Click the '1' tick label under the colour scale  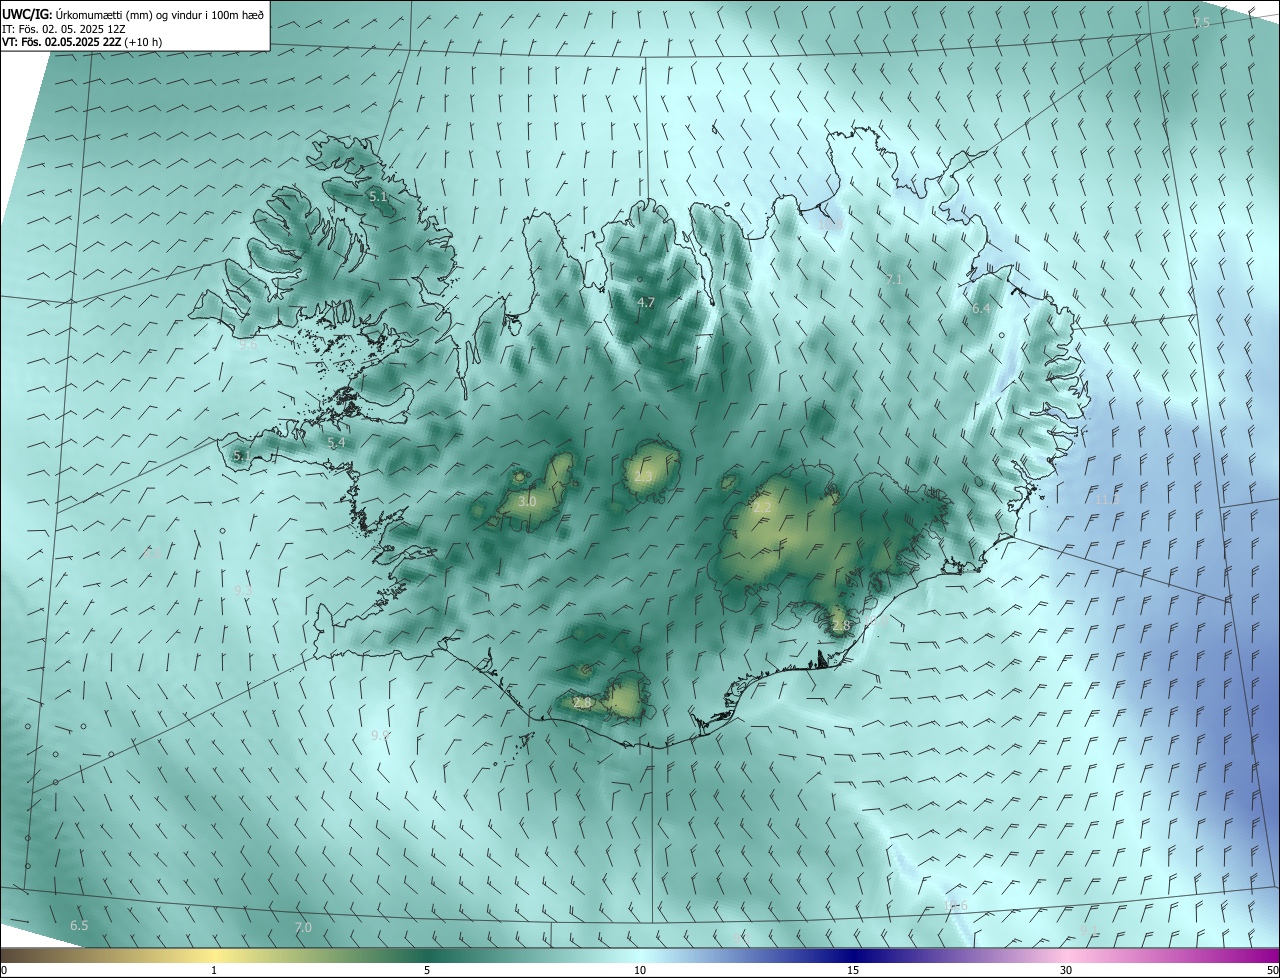tap(214, 971)
